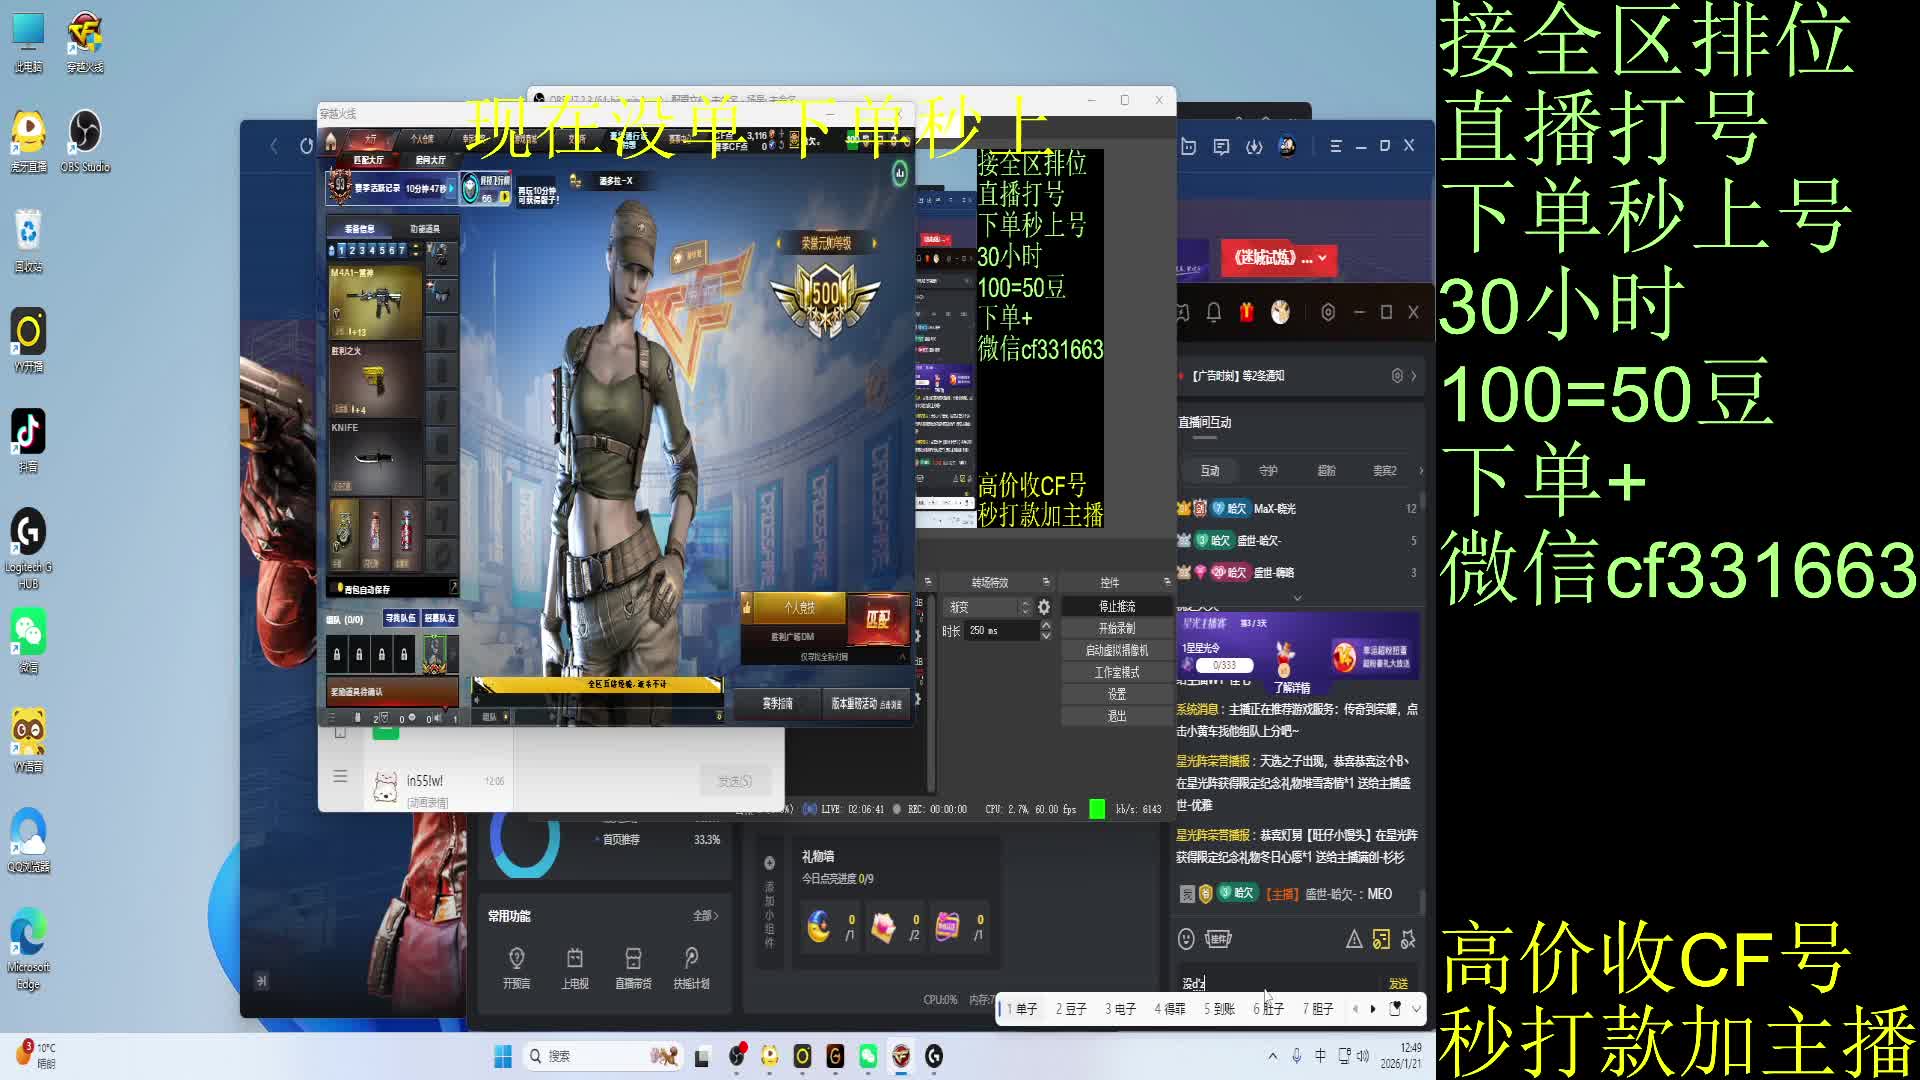Click the warning triangle icon in chat
The width and height of the screenshot is (1920, 1080).
pyautogui.click(x=1354, y=939)
